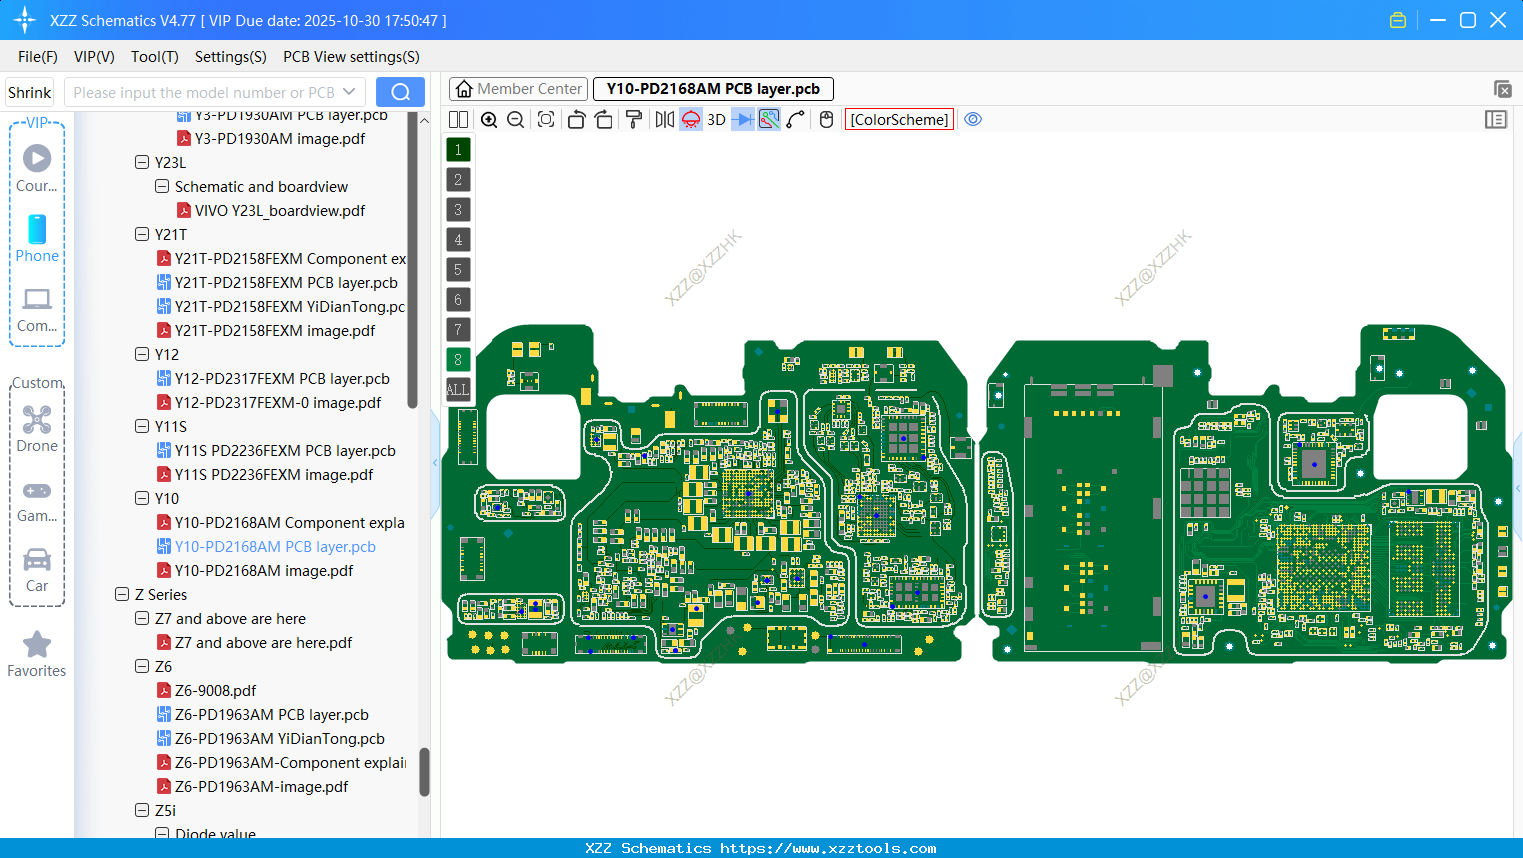
Task: Switch to 3D view mode
Action: pos(716,119)
